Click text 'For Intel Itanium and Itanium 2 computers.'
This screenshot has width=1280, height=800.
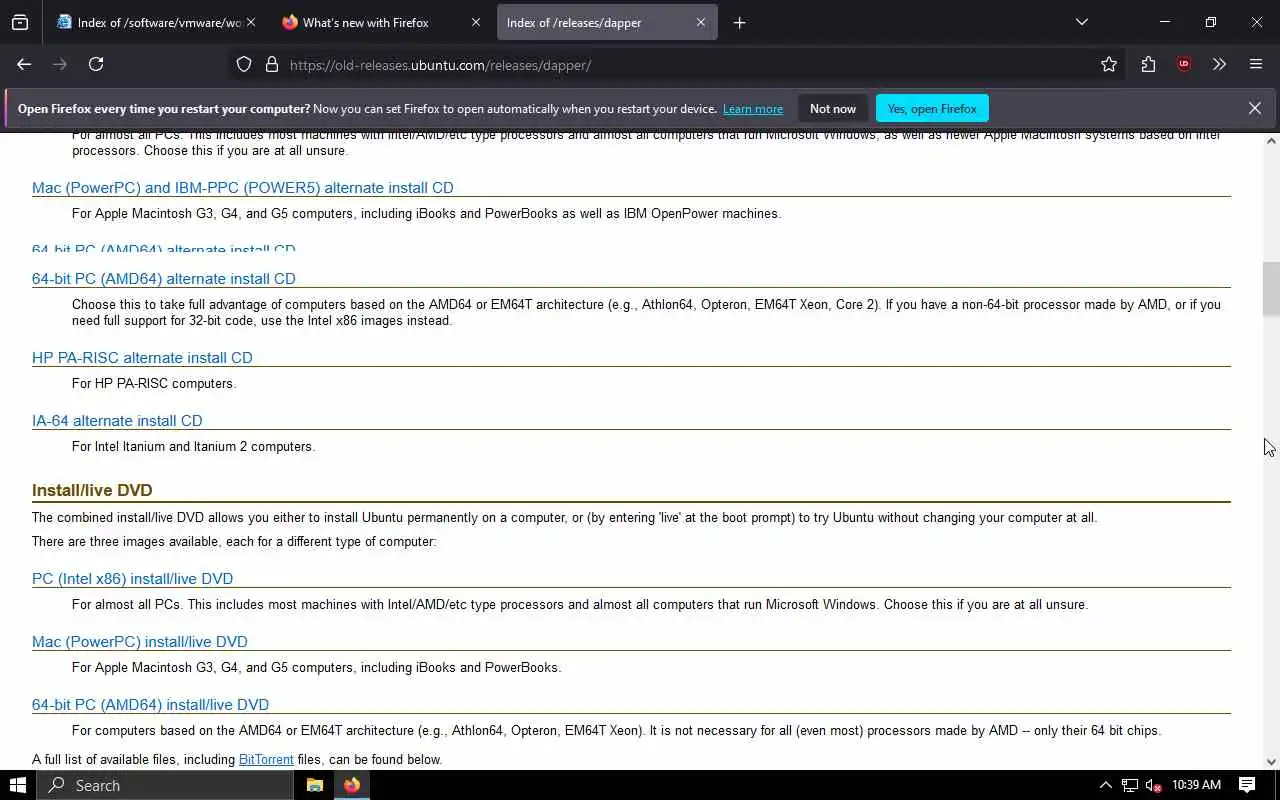pyautogui.click(x=193, y=447)
